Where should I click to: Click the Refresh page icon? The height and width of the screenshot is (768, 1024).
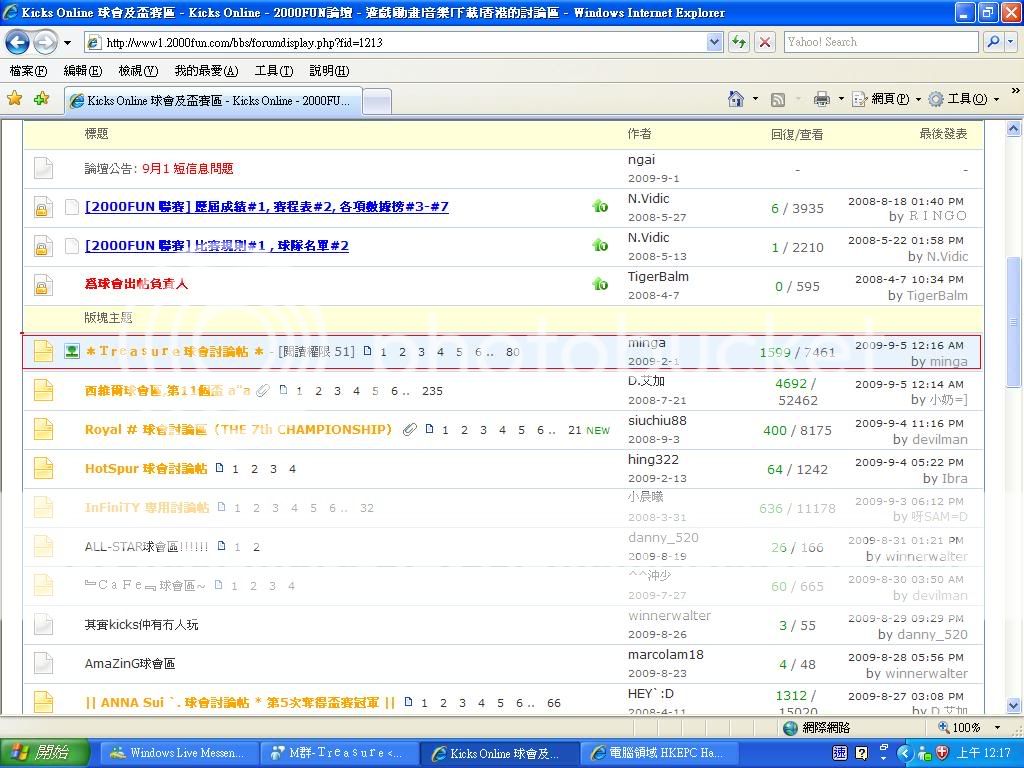point(739,42)
